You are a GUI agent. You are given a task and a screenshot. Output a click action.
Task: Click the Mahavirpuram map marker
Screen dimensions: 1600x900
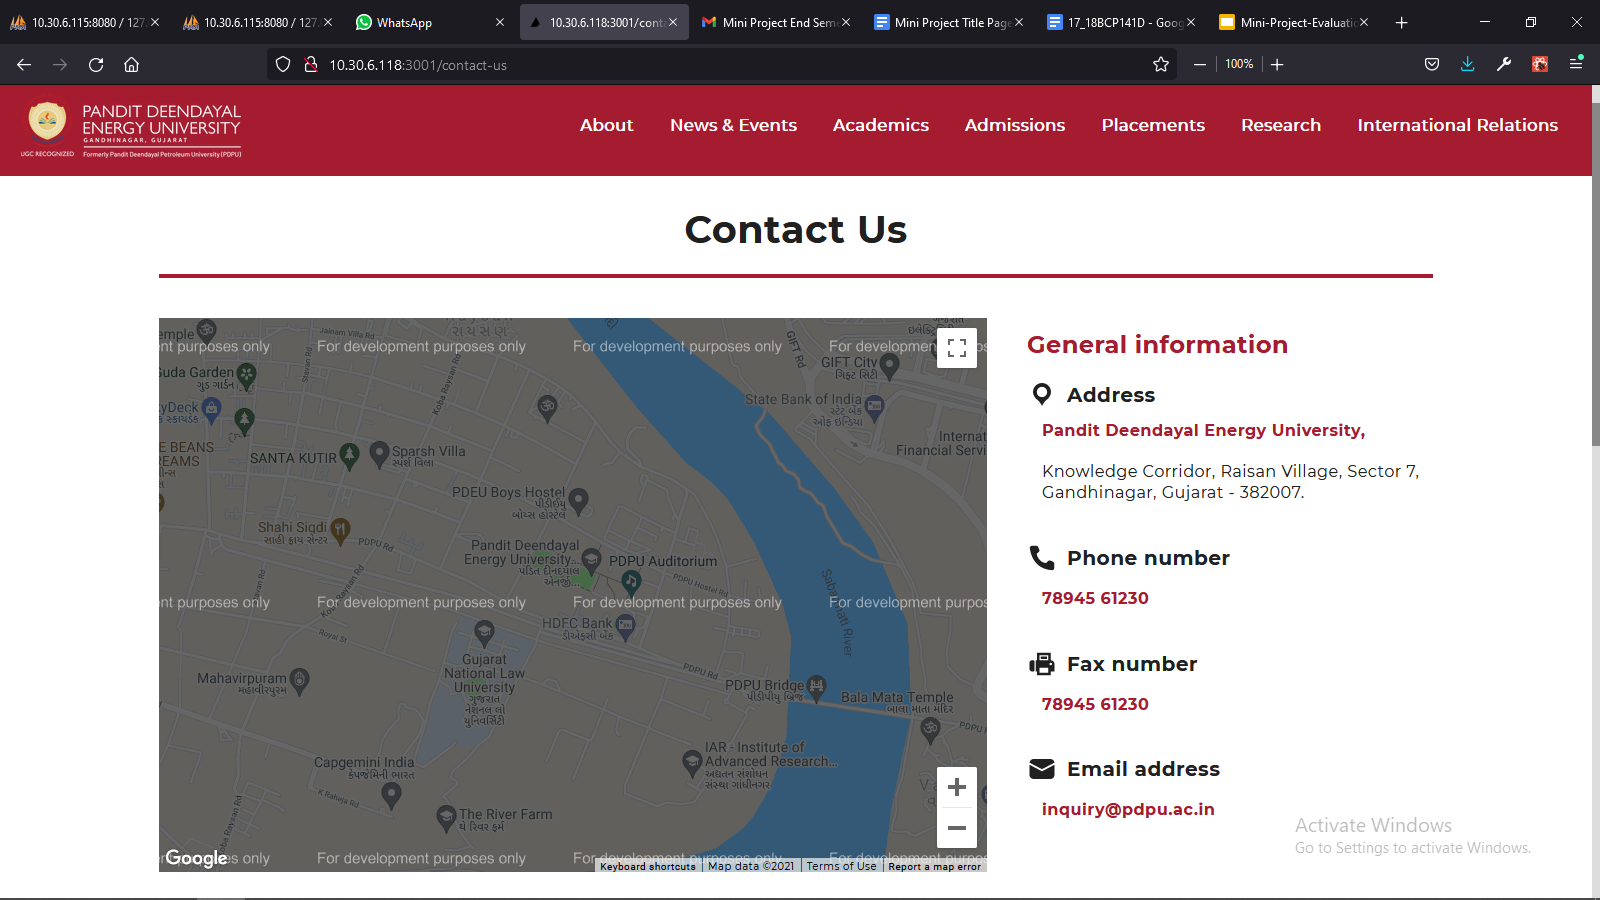click(x=299, y=681)
